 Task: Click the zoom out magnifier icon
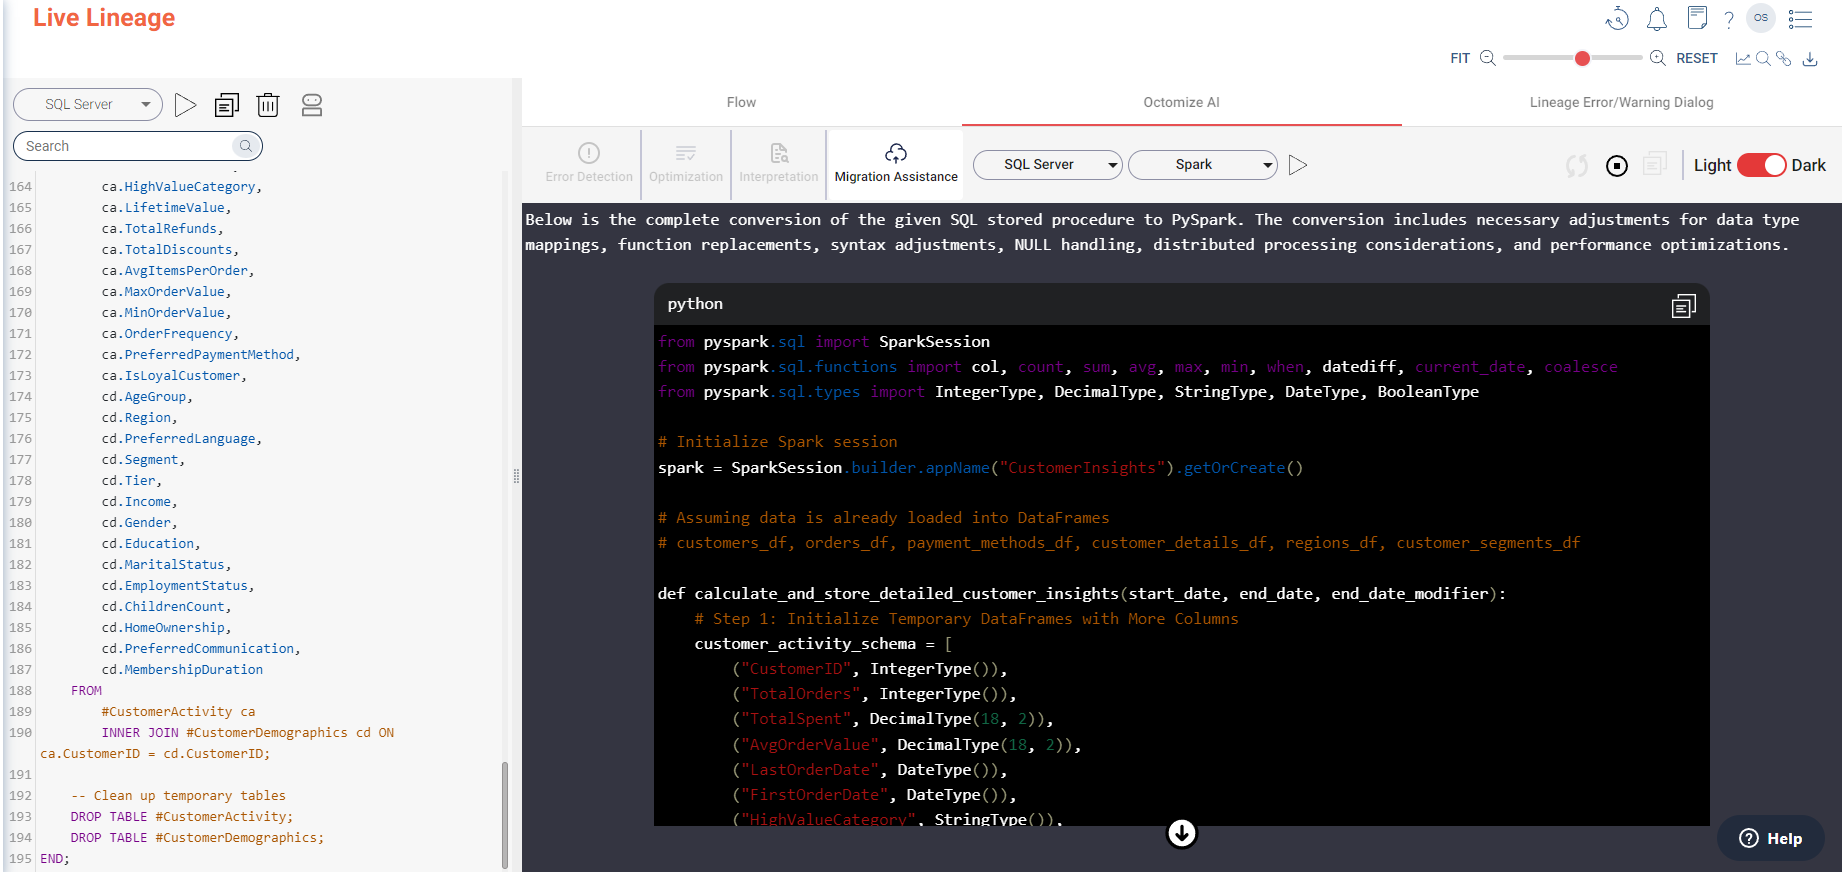tap(1488, 58)
